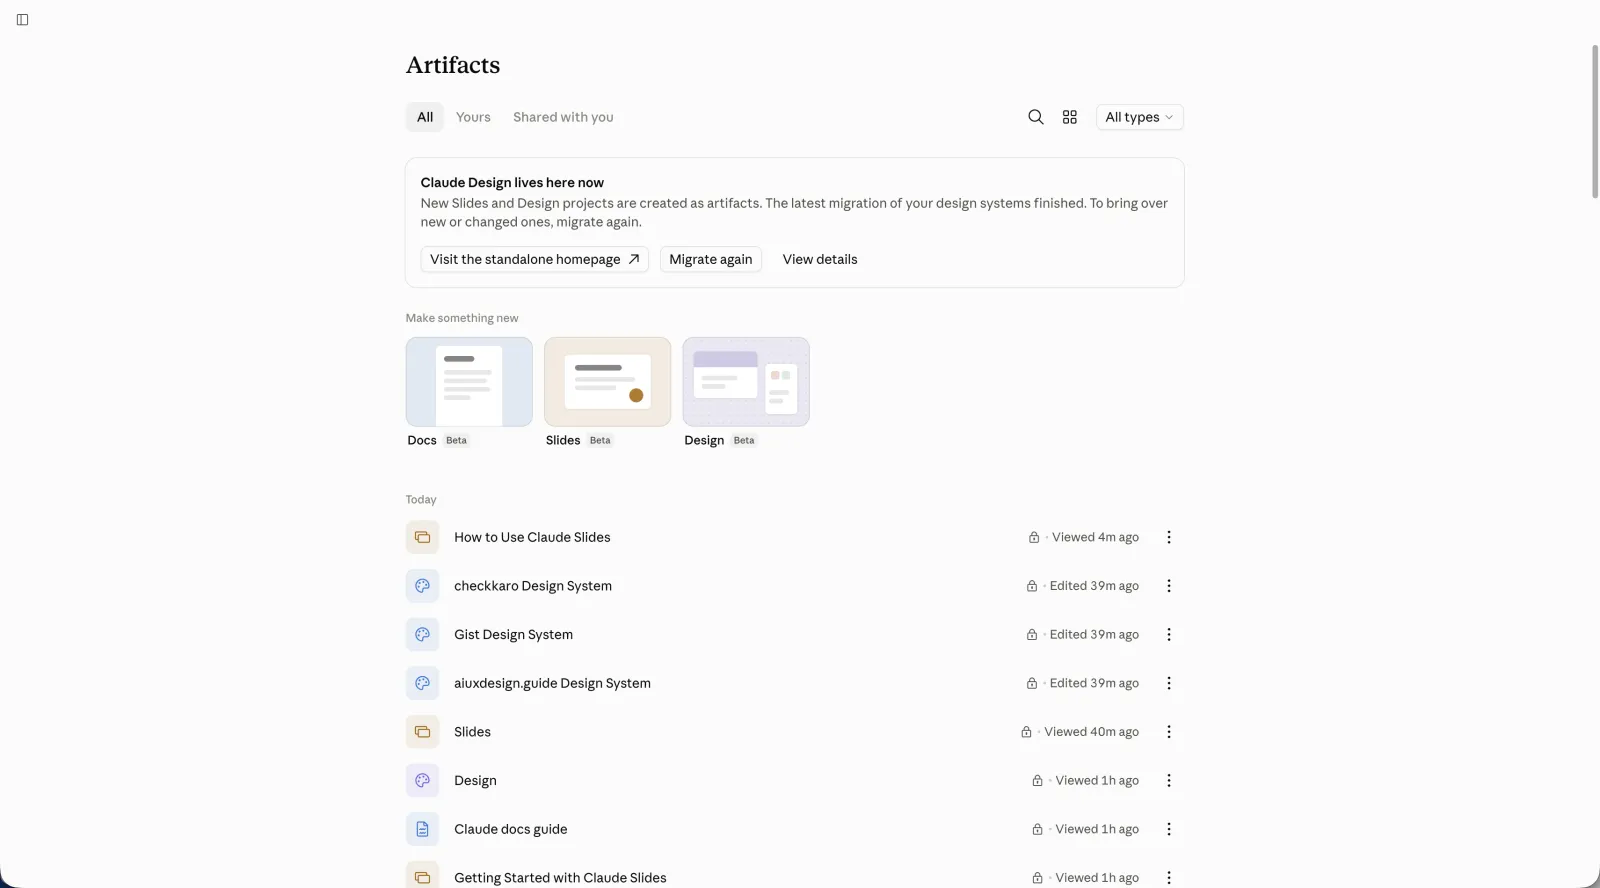Screen dimensions: 1600x888
Task: Open More options for the Design row
Action: (x=1168, y=780)
